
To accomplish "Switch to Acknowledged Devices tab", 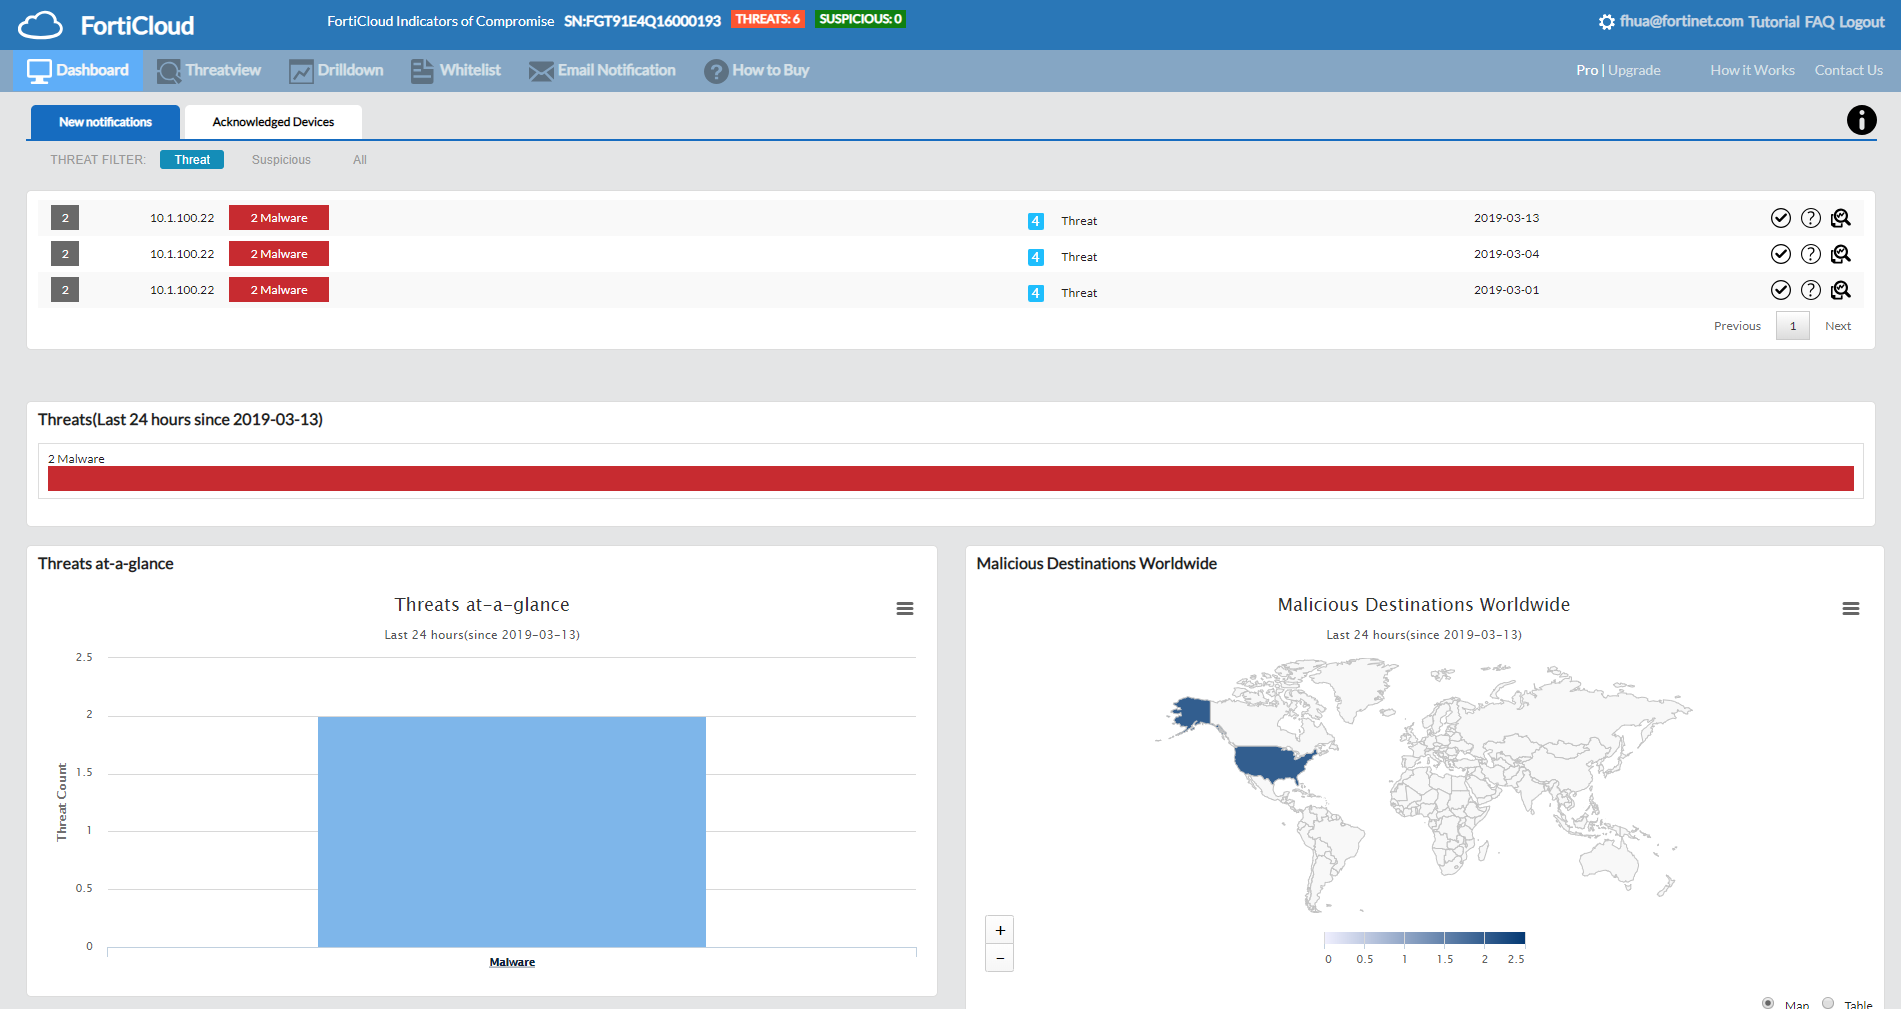I will point(273,122).
